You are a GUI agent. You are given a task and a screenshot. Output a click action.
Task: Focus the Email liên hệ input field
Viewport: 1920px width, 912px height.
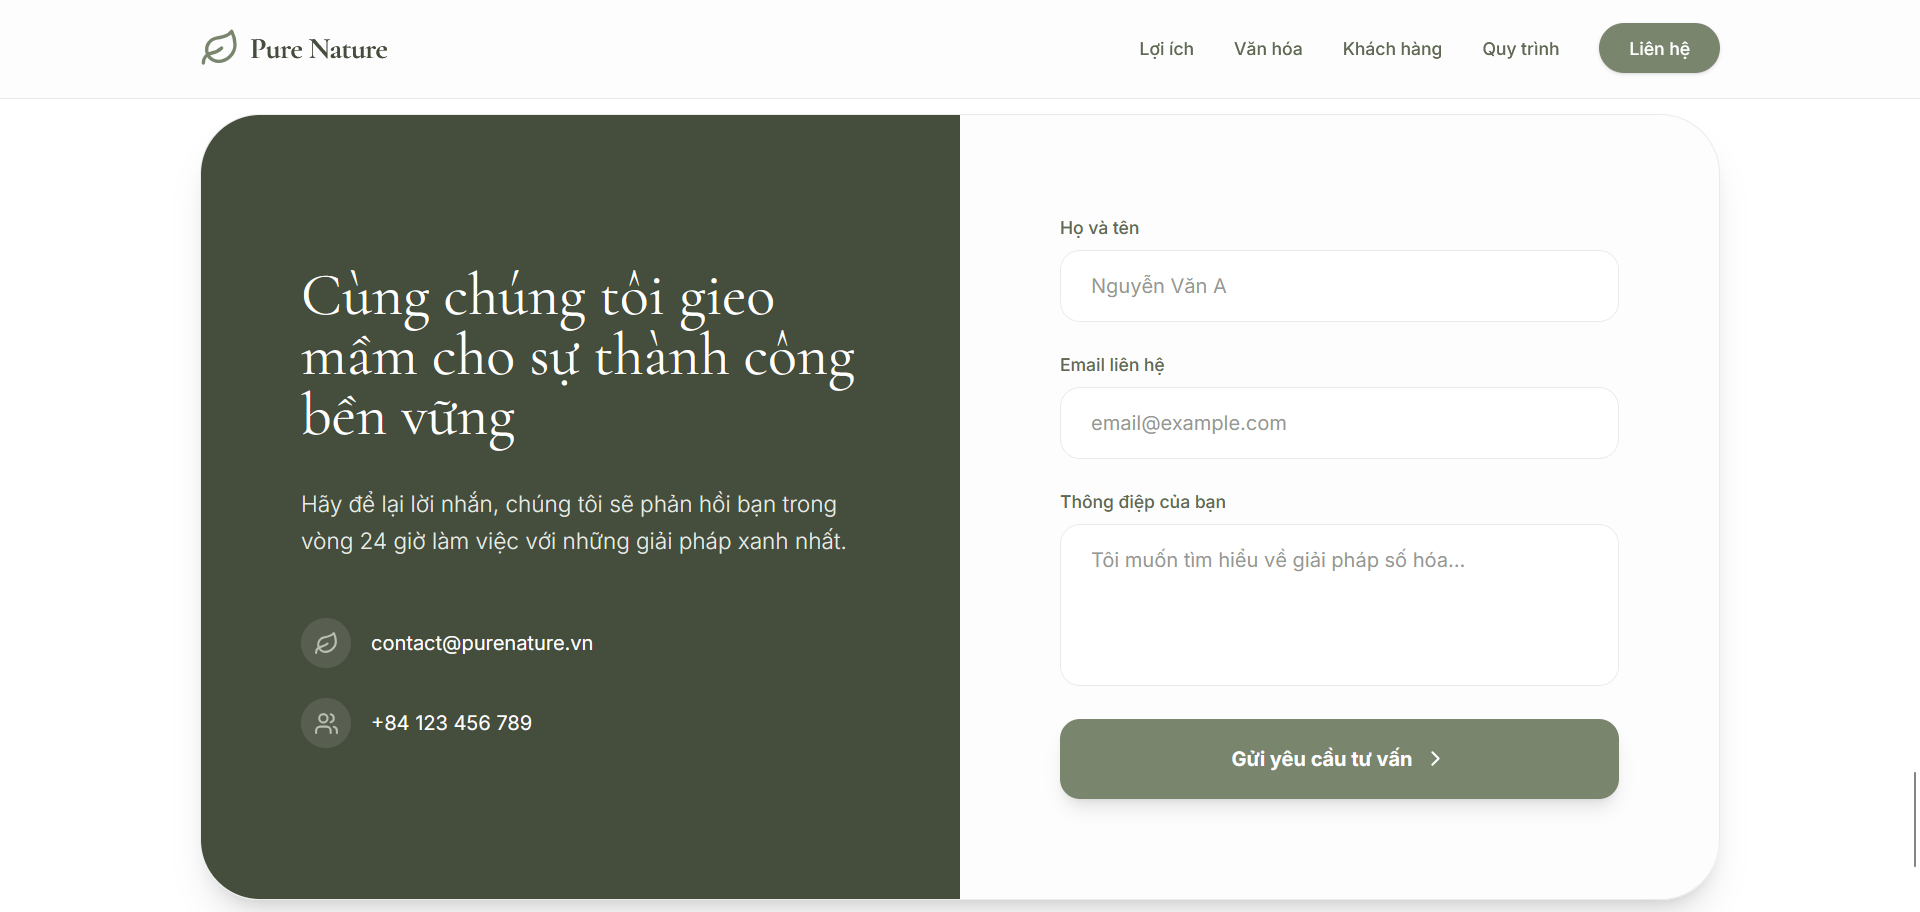1339,423
